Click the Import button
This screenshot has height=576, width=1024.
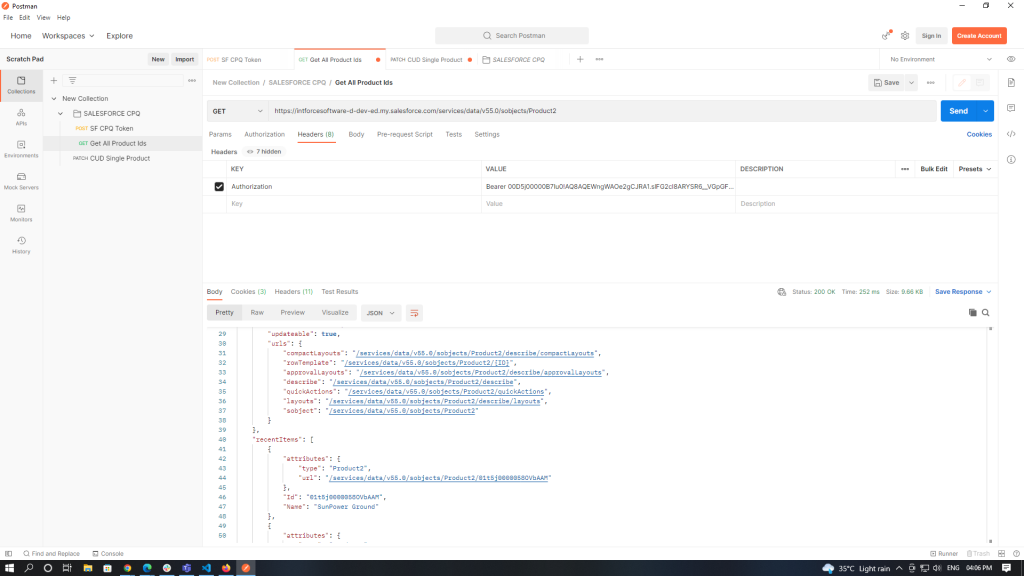pos(185,59)
